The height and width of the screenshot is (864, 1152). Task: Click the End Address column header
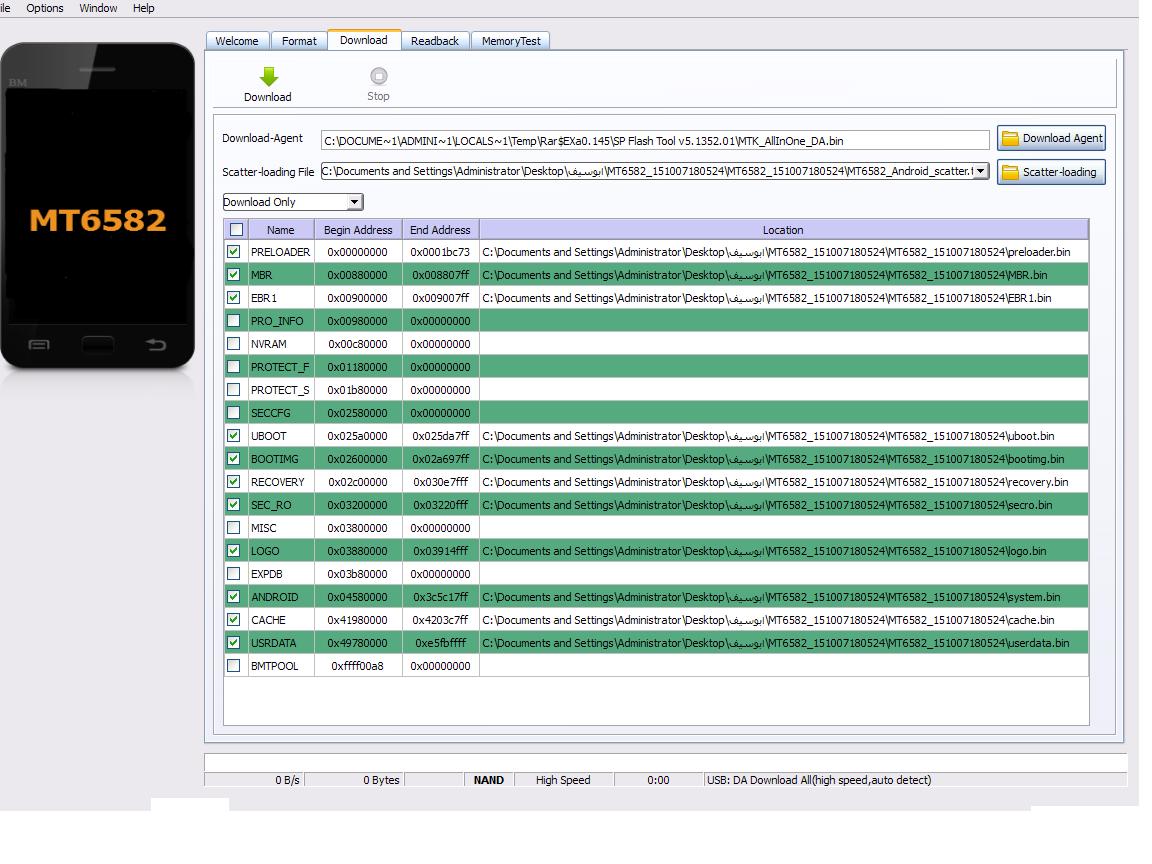pyautogui.click(x=440, y=230)
